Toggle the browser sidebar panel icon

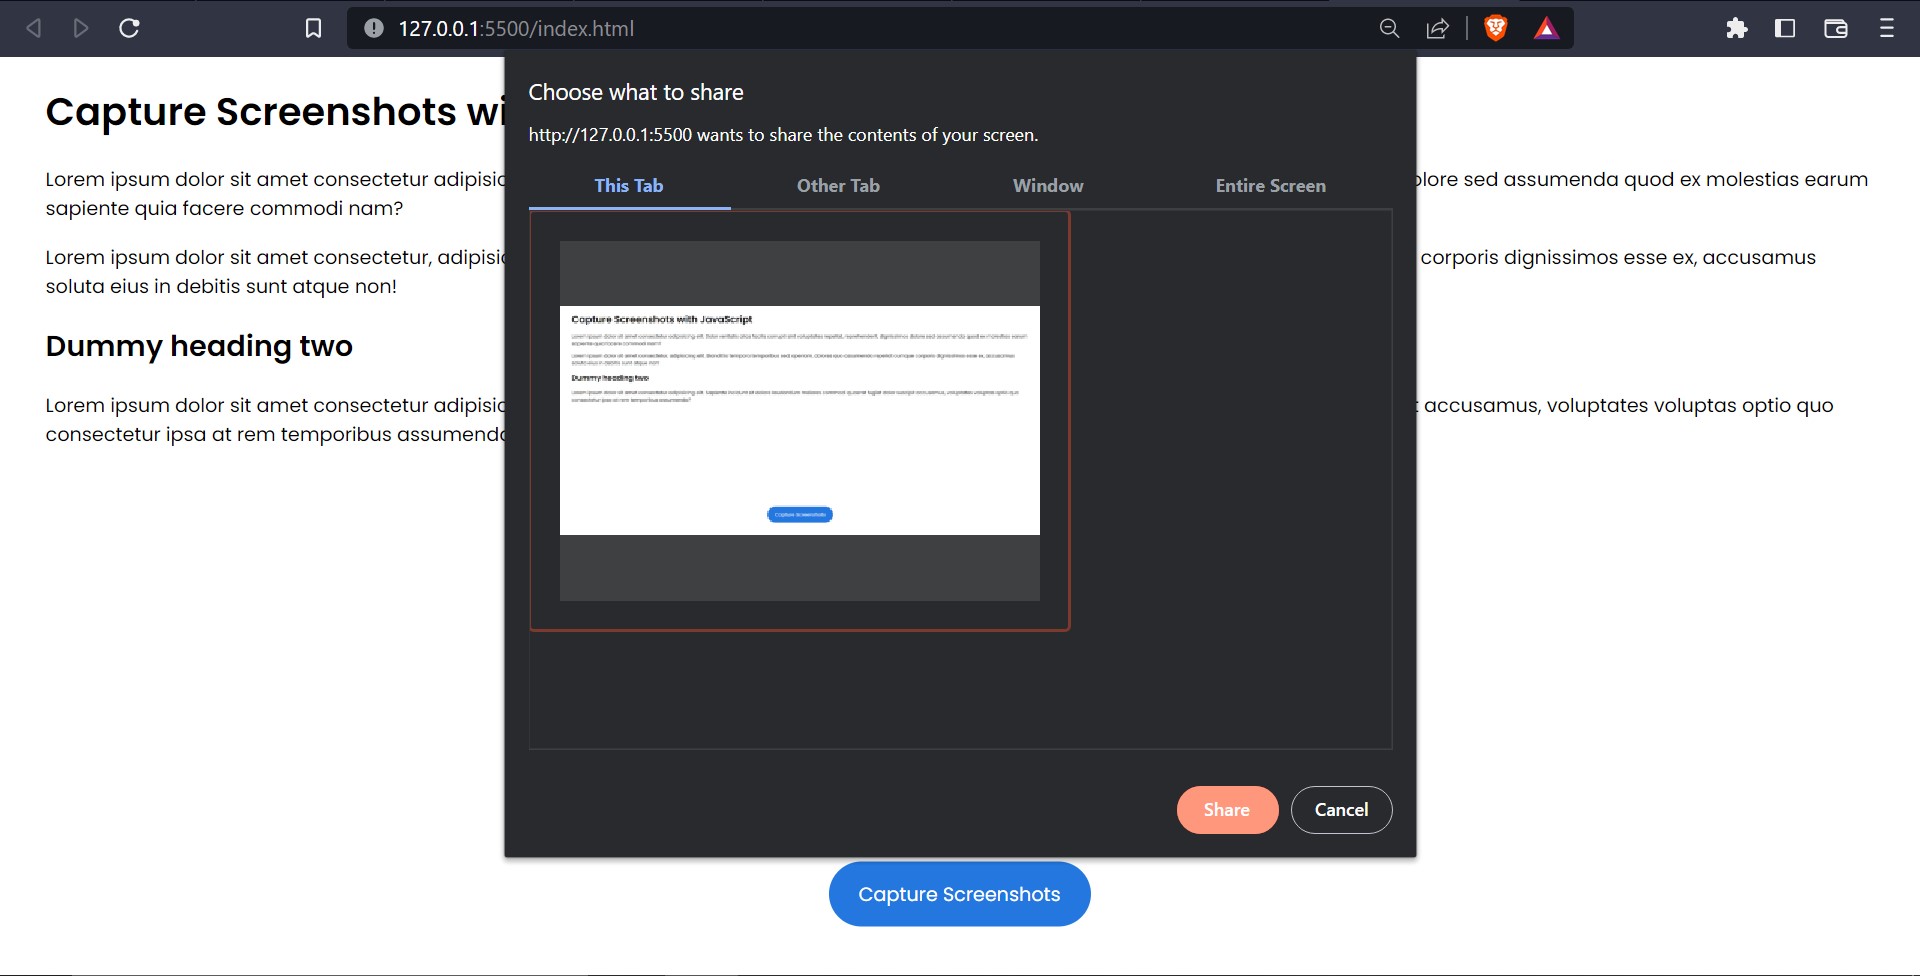coord(1785,28)
